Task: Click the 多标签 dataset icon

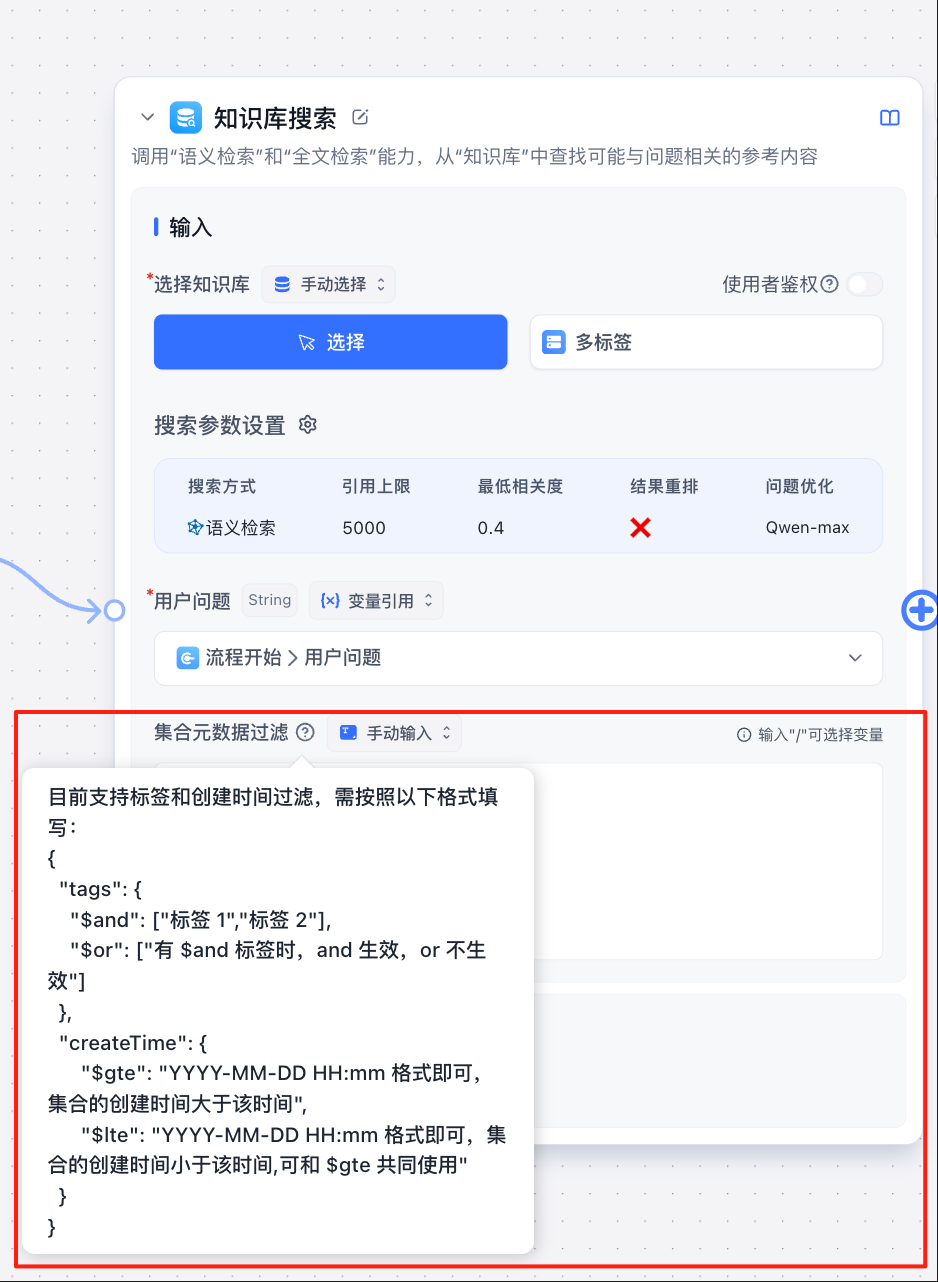Action: (554, 342)
